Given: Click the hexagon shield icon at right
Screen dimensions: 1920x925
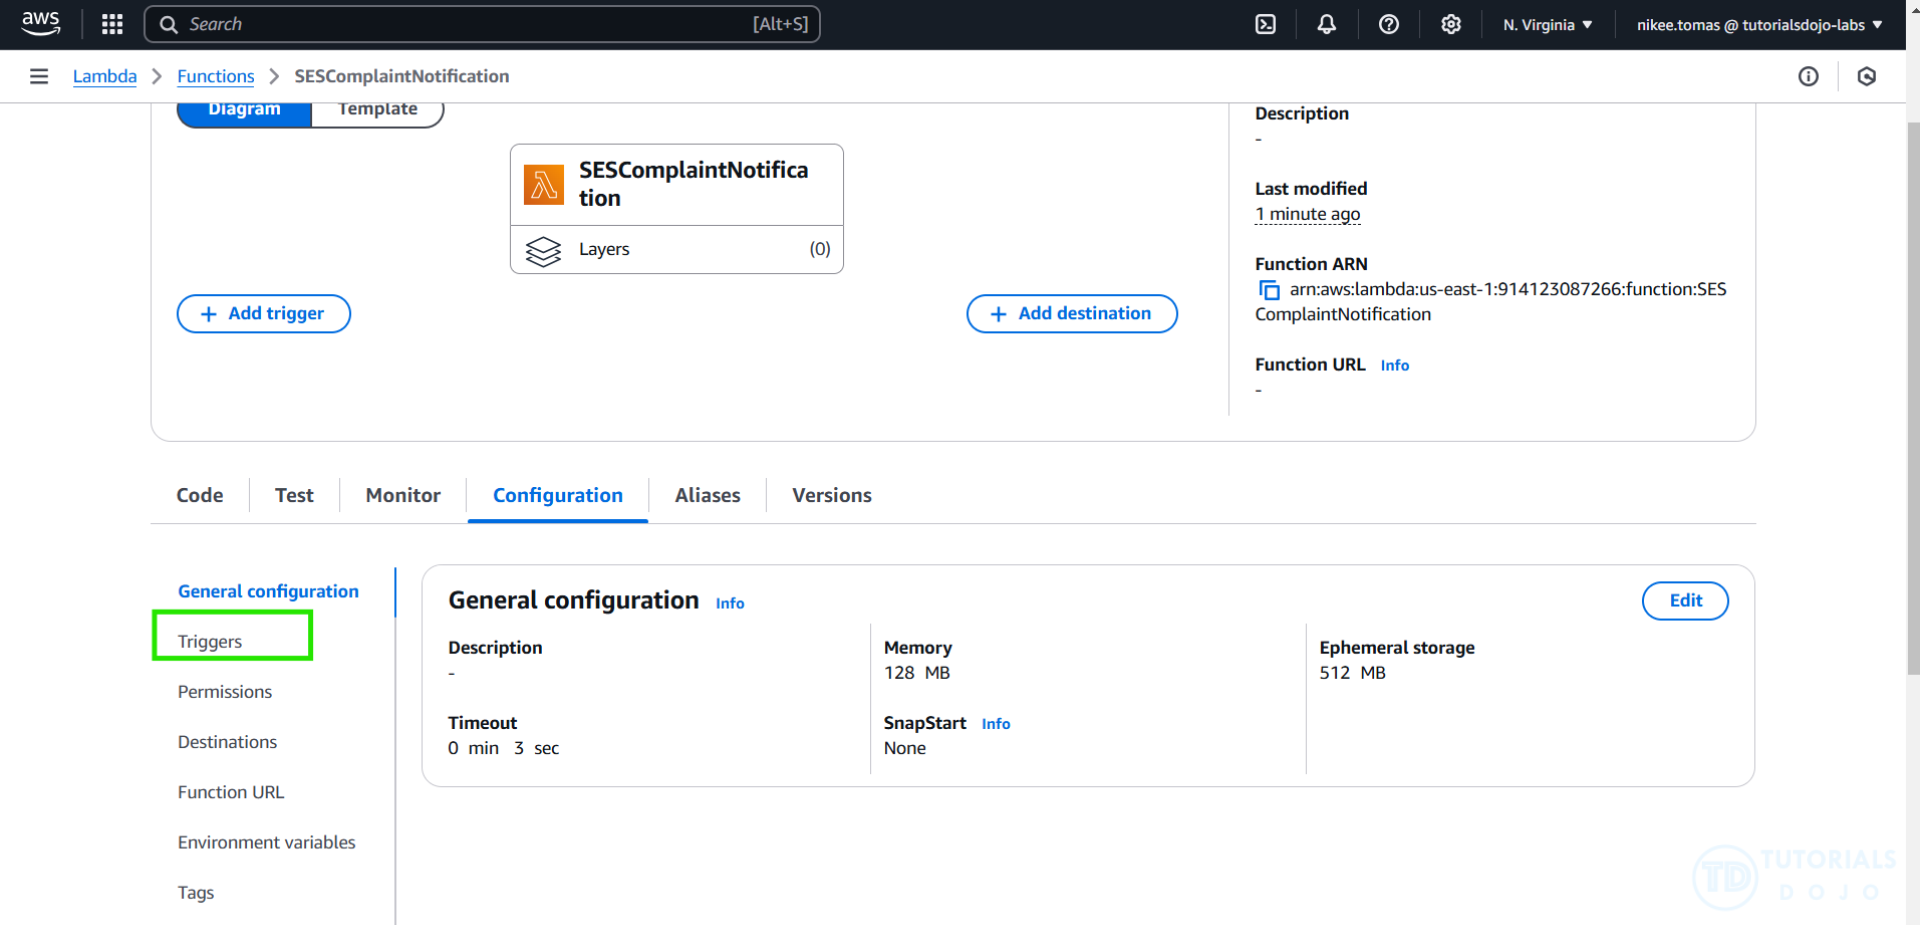Looking at the screenshot, I should [1866, 76].
